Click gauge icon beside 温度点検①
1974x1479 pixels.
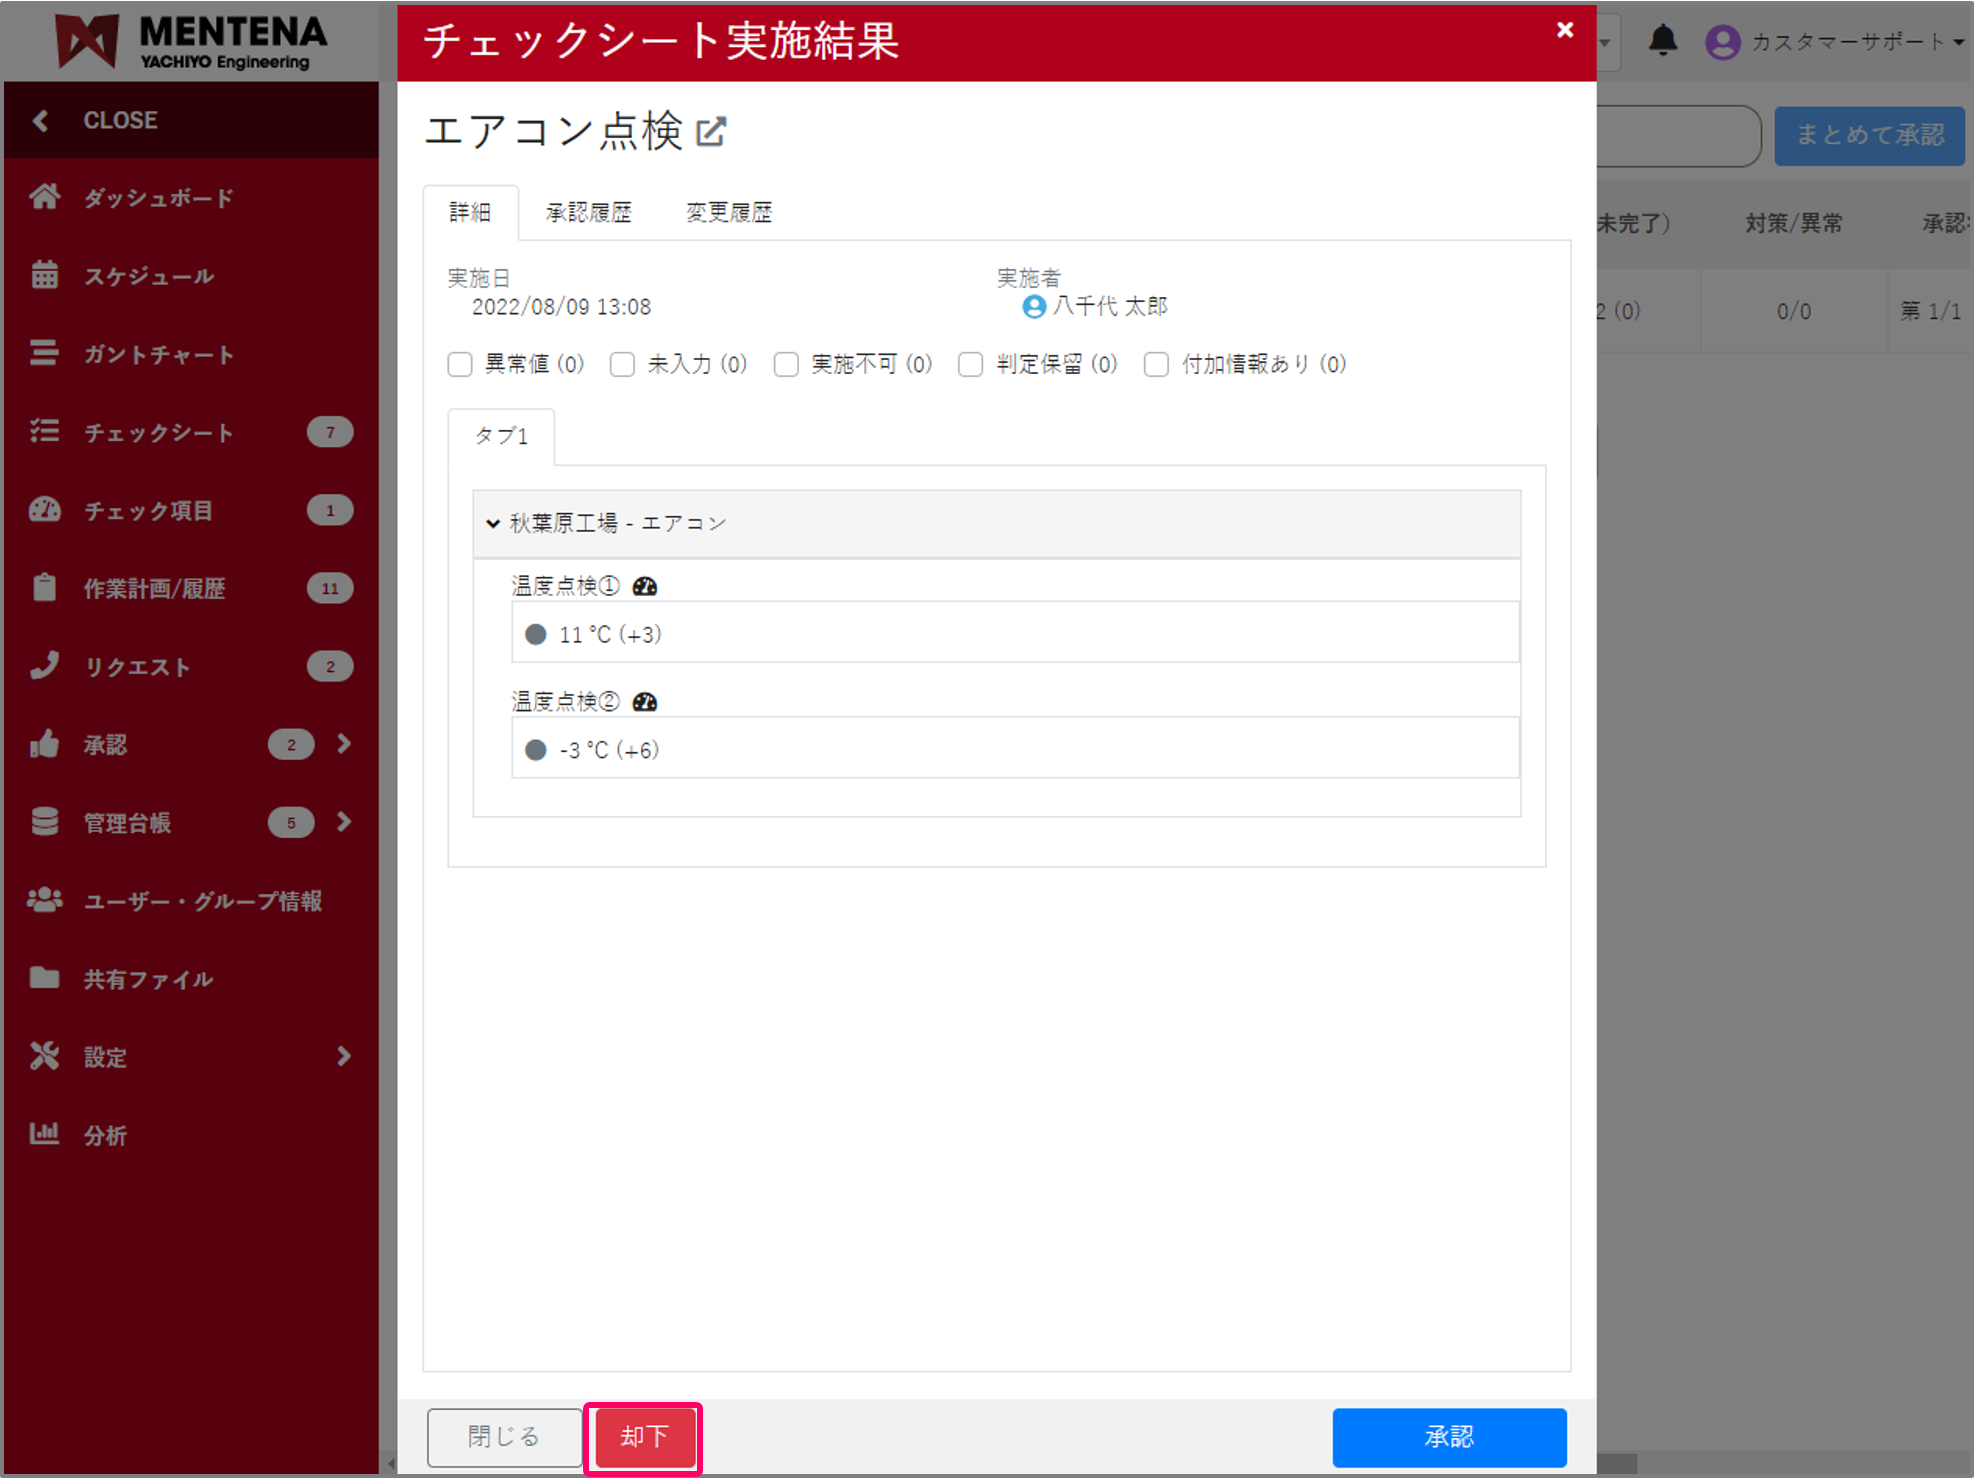click(x=645, y=587)
